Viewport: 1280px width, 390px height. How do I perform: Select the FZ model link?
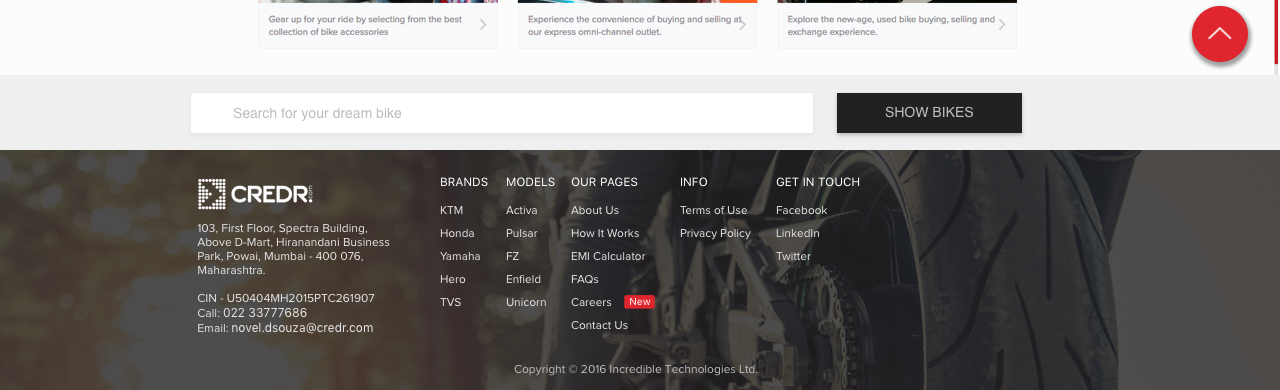[x=513, y=256]
